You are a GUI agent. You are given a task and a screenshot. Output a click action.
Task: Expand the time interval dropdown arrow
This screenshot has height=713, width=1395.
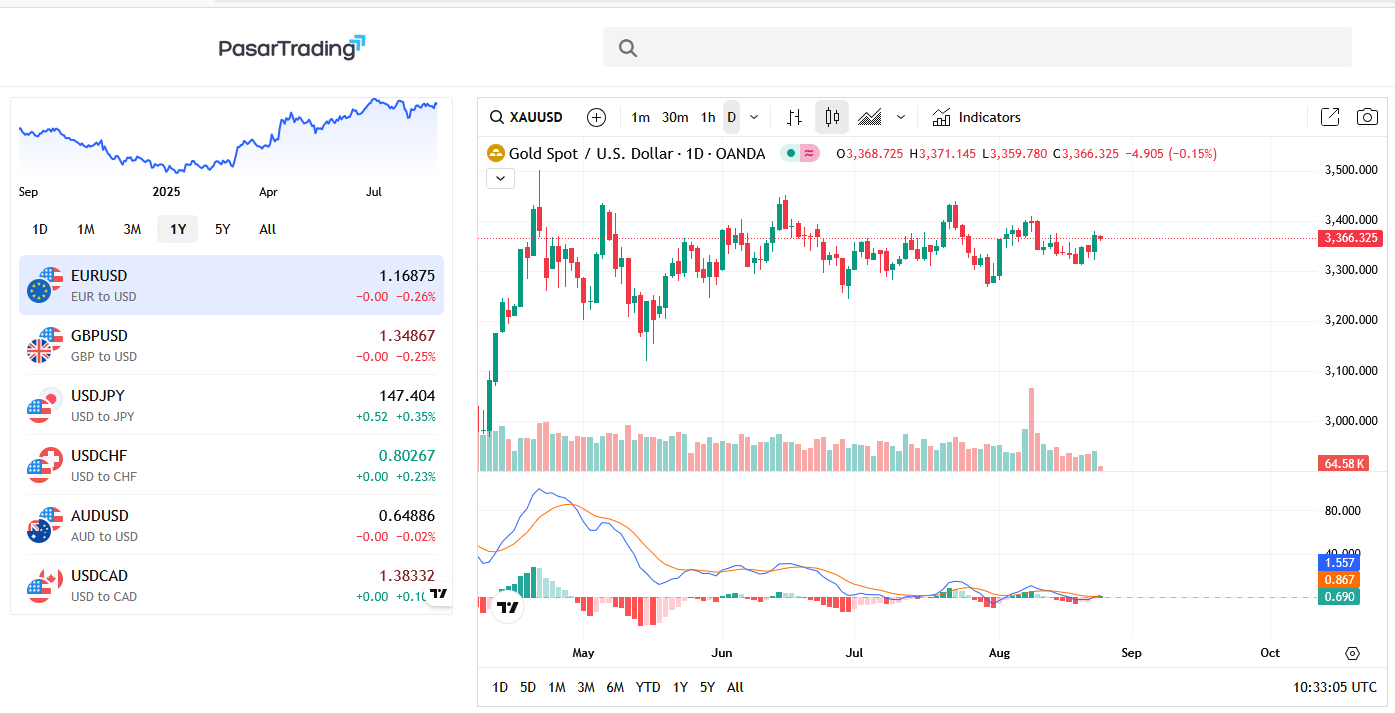(754, 117)
